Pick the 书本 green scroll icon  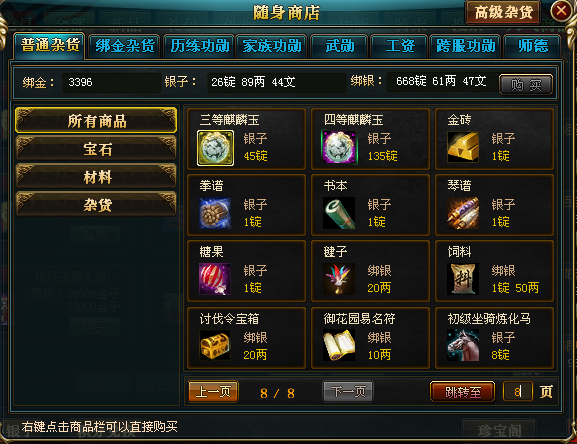(x=339, y=213)
